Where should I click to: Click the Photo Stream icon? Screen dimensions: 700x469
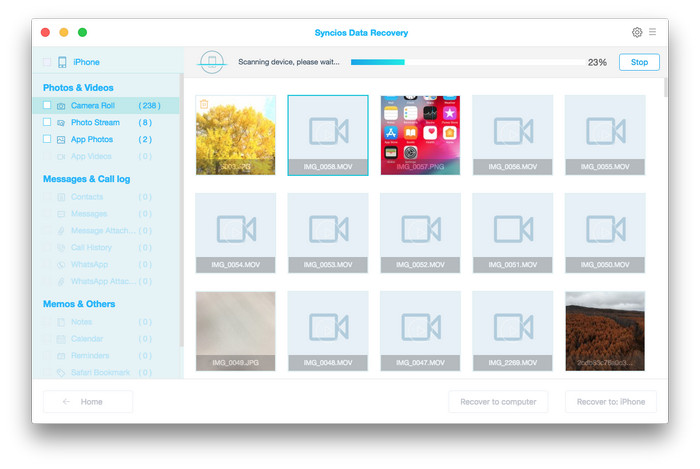tap(61, 123)
